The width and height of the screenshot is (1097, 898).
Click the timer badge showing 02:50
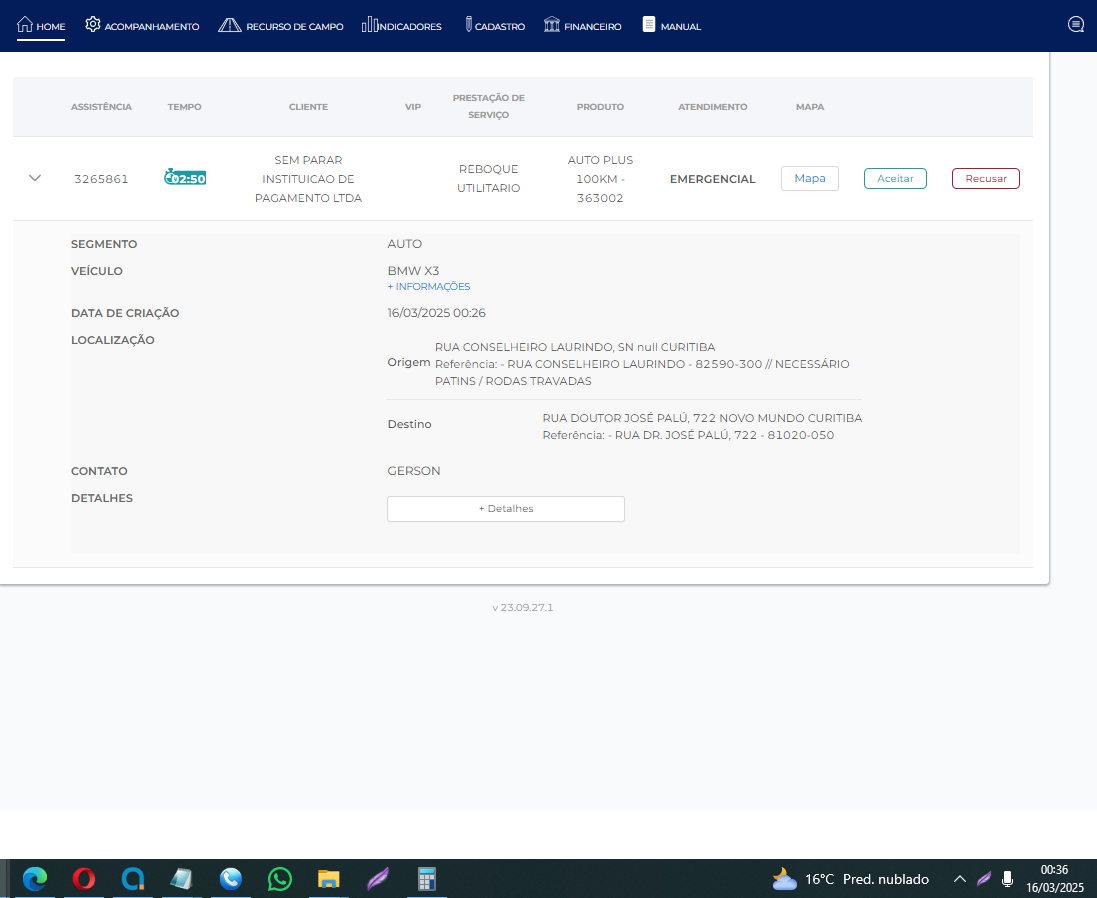tap(185, 178)
